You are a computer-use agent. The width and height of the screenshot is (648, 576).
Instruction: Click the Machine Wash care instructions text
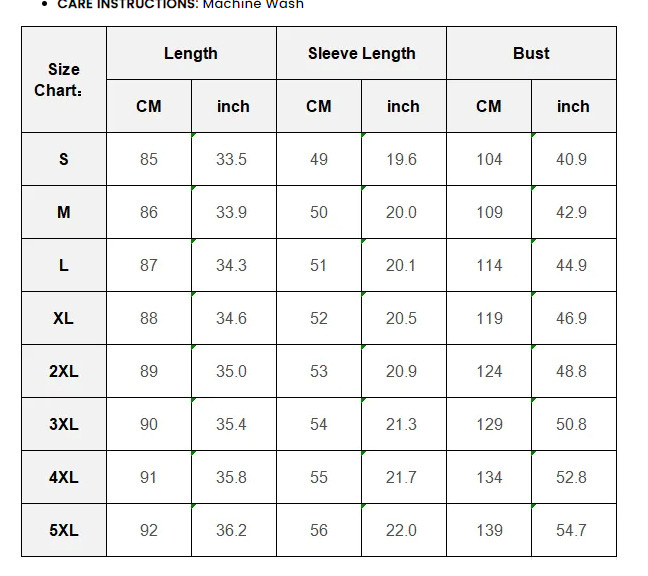click(253, 5)
